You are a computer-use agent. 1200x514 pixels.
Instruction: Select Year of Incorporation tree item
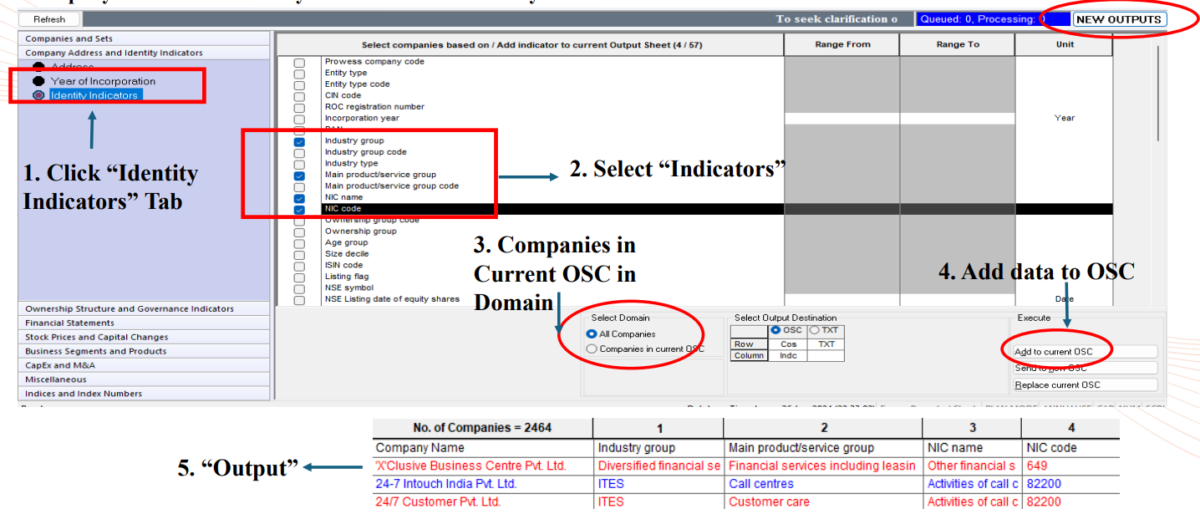coord(103,81)
